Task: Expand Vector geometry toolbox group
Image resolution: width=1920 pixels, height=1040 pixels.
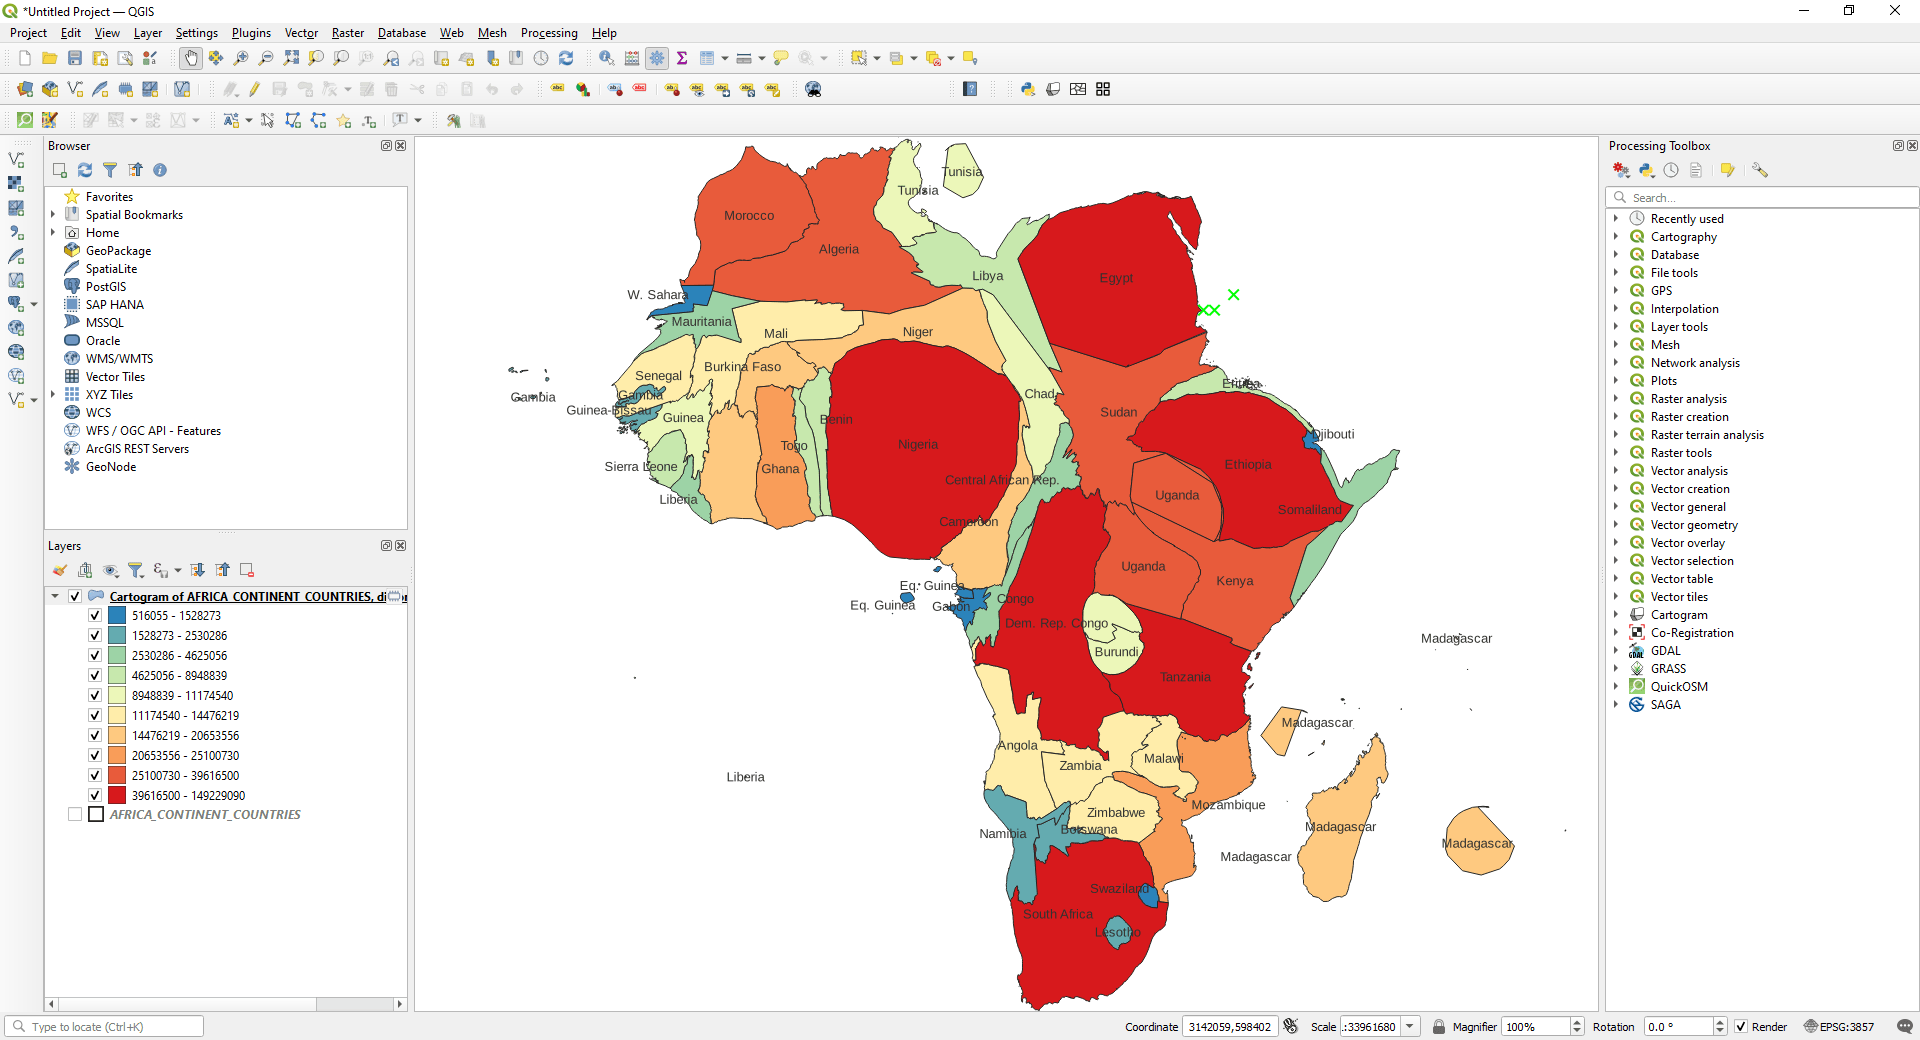Action: coord(1616,525)
